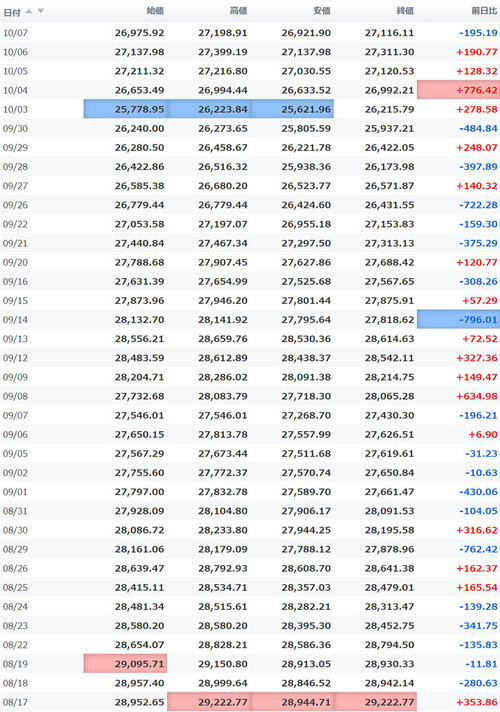Select open value 27,053.58
Viewport: 500px width, 712px height.
pyautogui.click(x=139, y=224)
